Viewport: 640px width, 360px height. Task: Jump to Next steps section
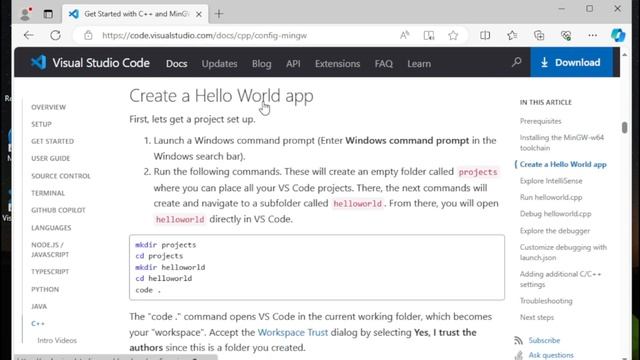tap(537, 317)
